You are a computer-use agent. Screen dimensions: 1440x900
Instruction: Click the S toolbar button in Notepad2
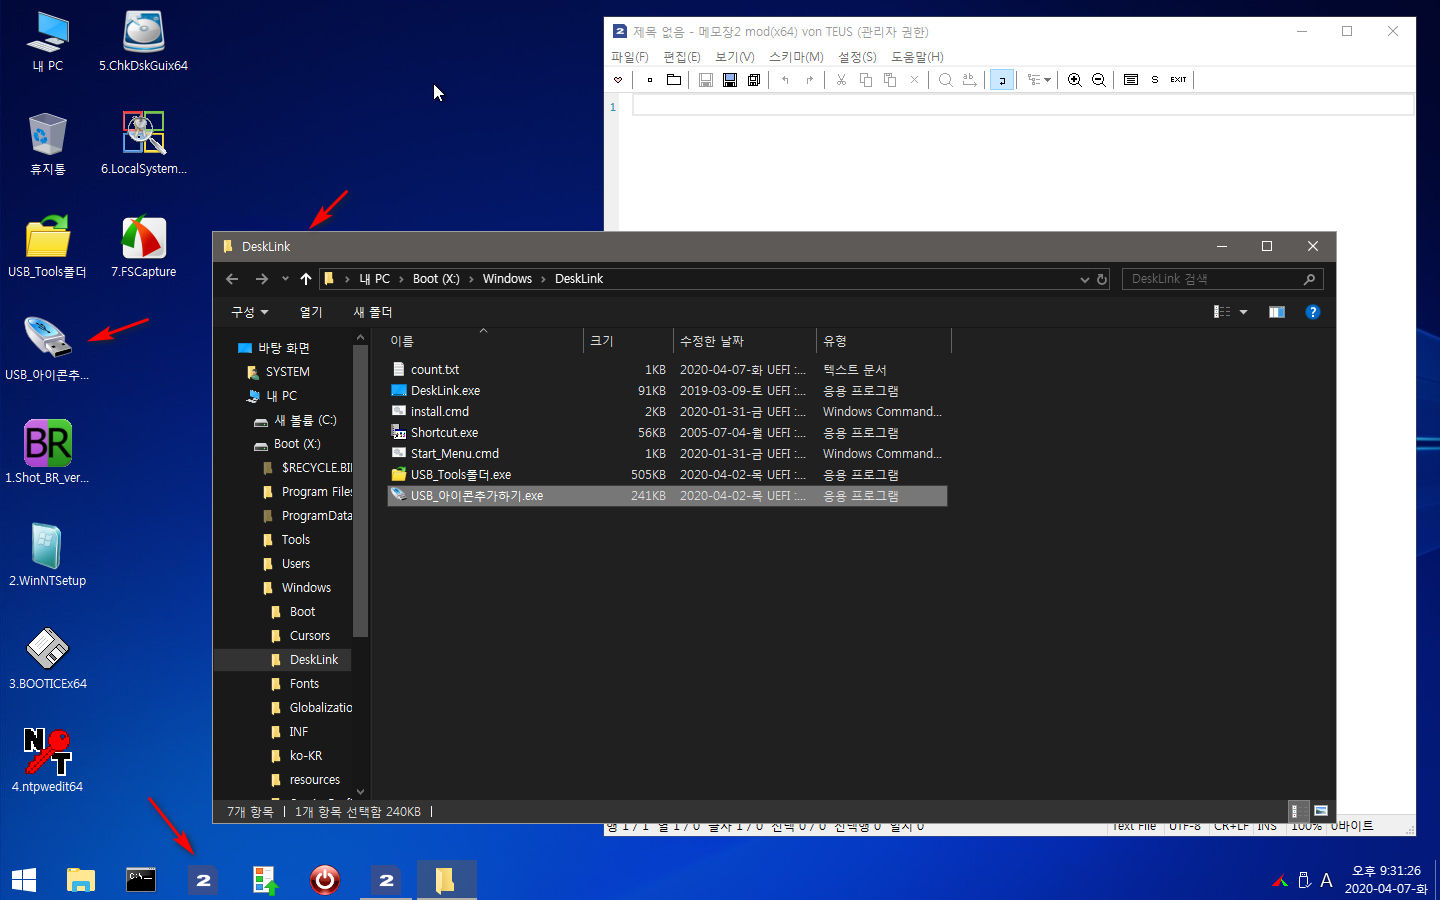pyautogui.click(x=1155, y=80)
